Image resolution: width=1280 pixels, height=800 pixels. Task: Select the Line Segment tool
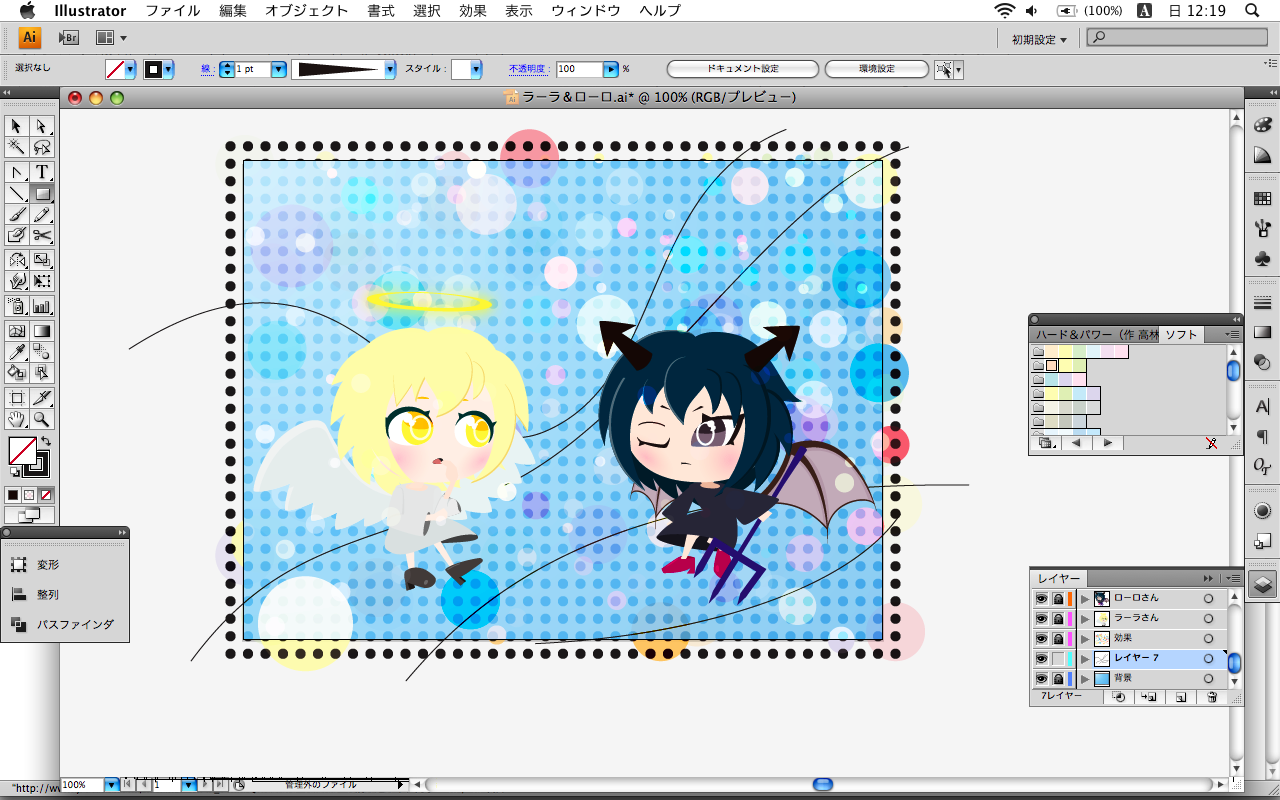(x=16, y=193)
